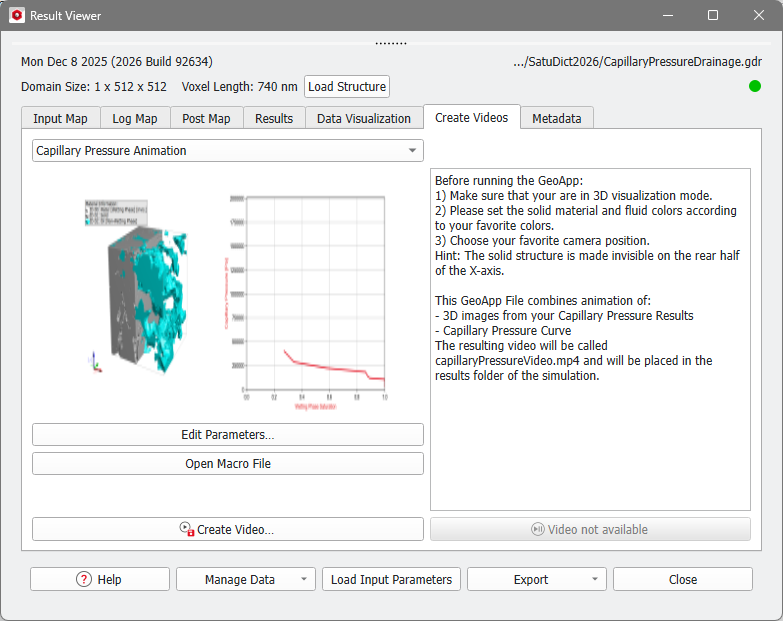
Task: Expand the Manage Data dropdown arrow
Action: 301,580
